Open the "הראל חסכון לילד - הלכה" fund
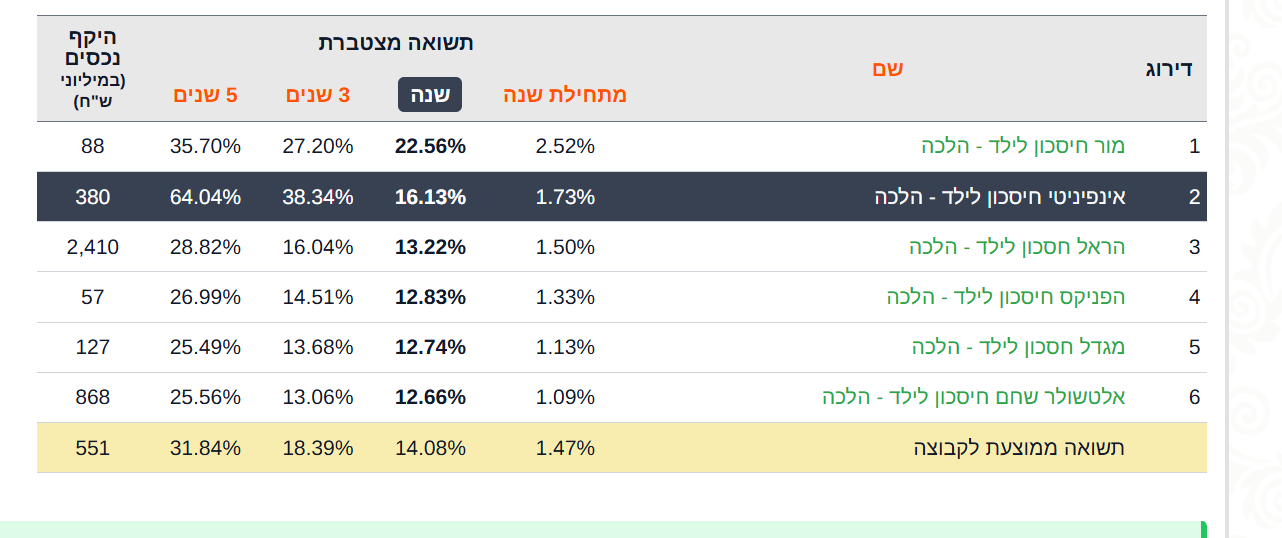Viewport: 1282px width, 538px height. [x=1017, y=247]
